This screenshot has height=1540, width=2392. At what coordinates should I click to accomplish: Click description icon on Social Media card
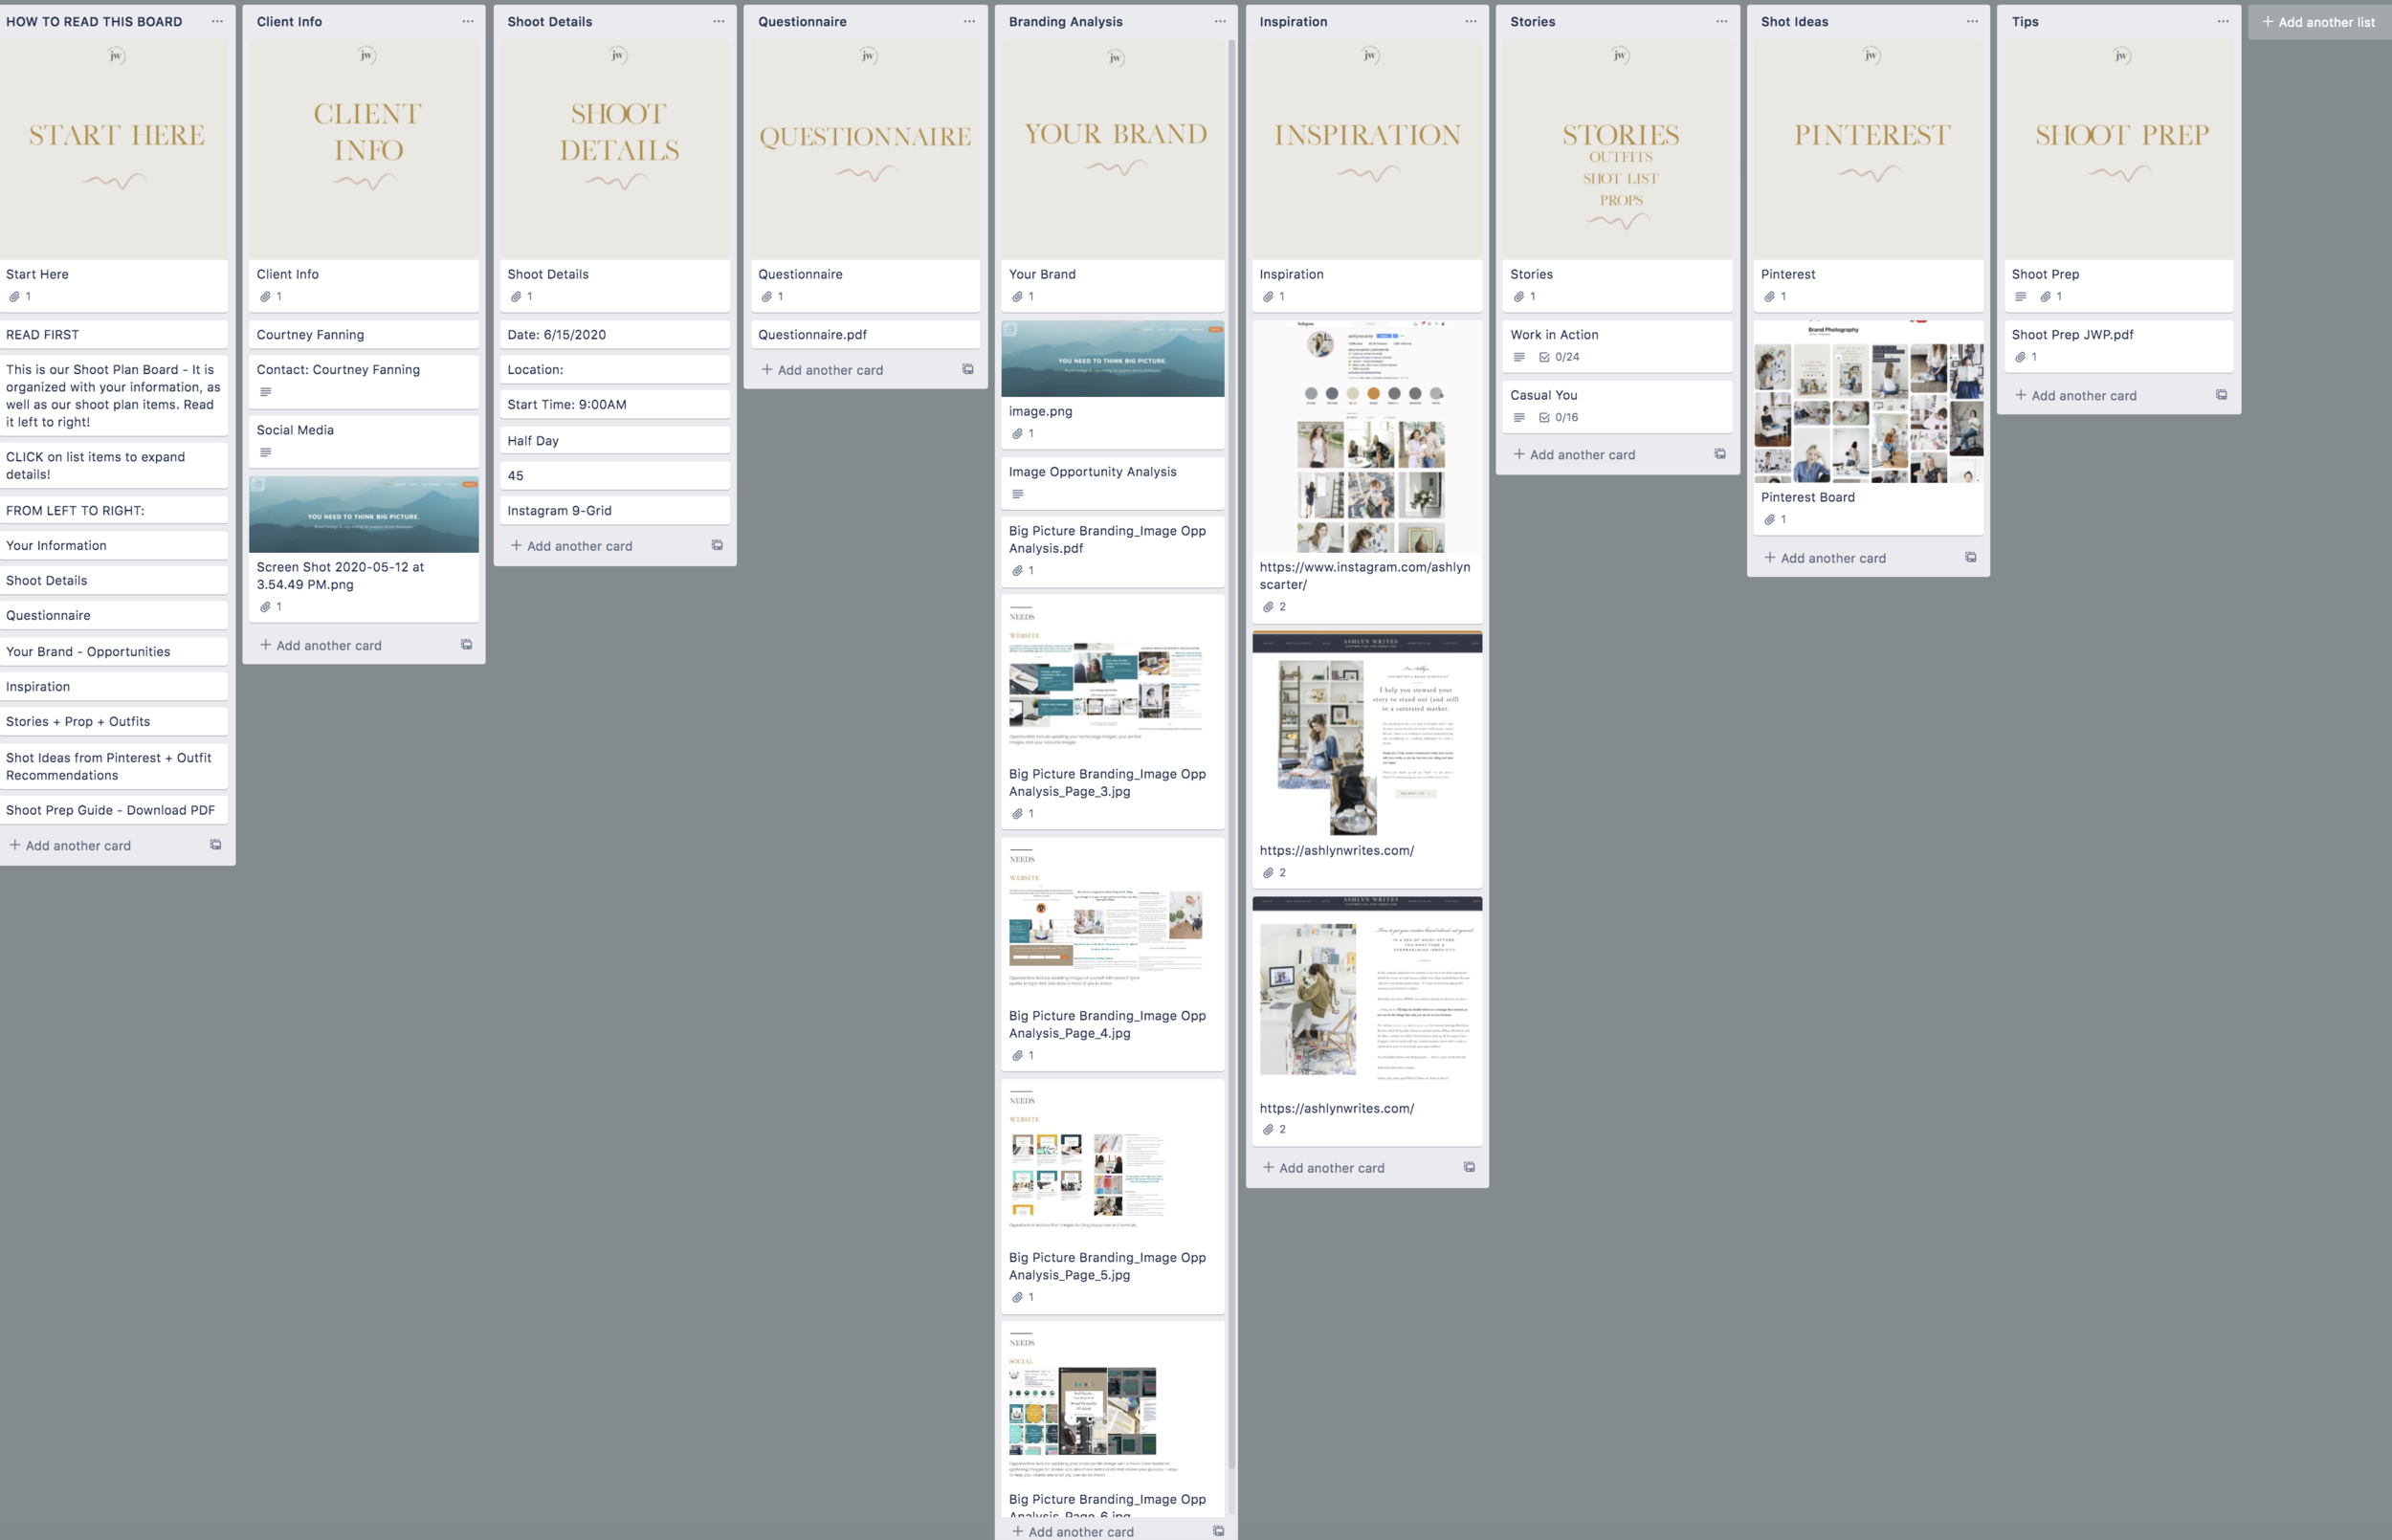coord(265,452)
